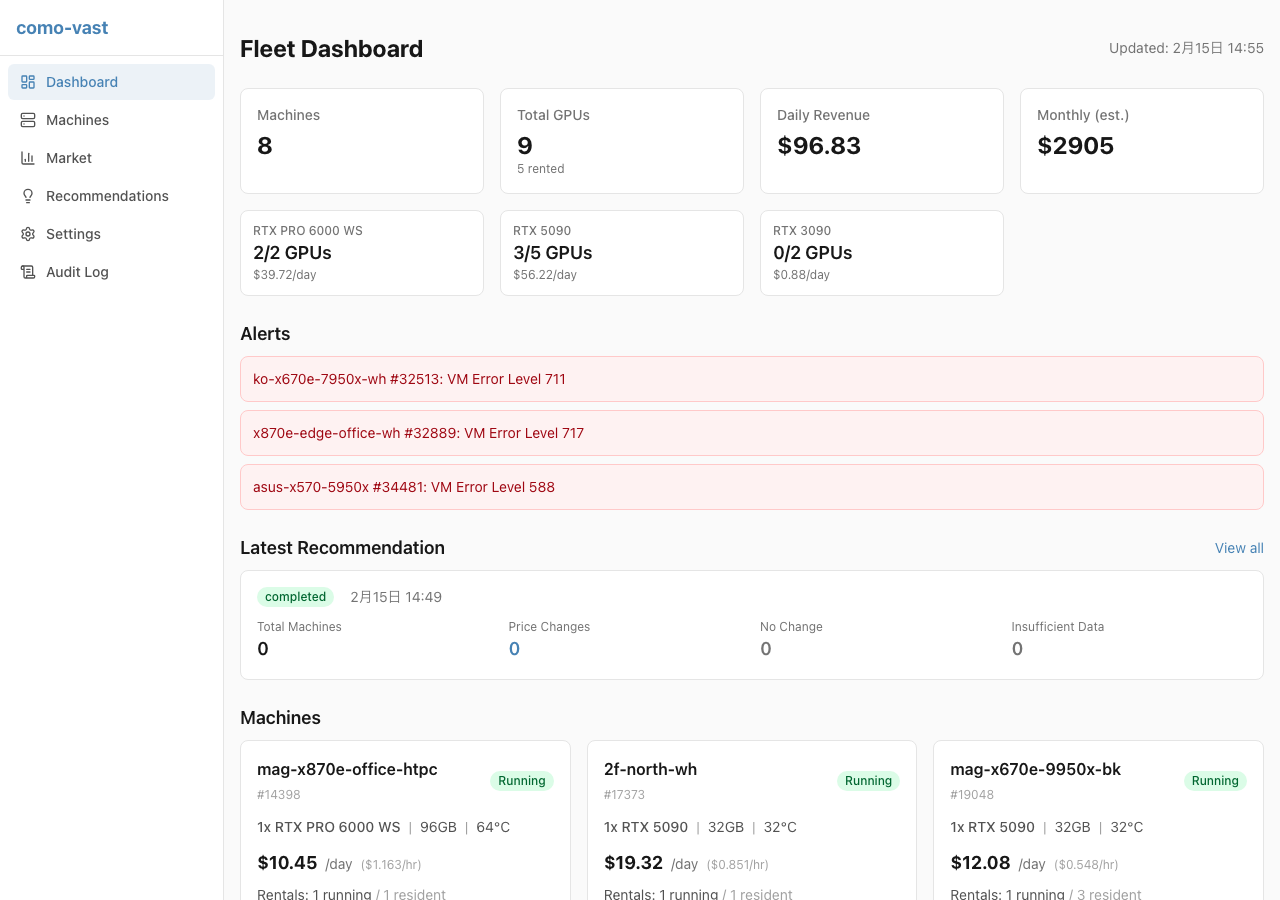Click the Machines server icon in sidebar
Image resolution: width=1280 pixels, height=900 pixels.
click(x=28, y=120)
